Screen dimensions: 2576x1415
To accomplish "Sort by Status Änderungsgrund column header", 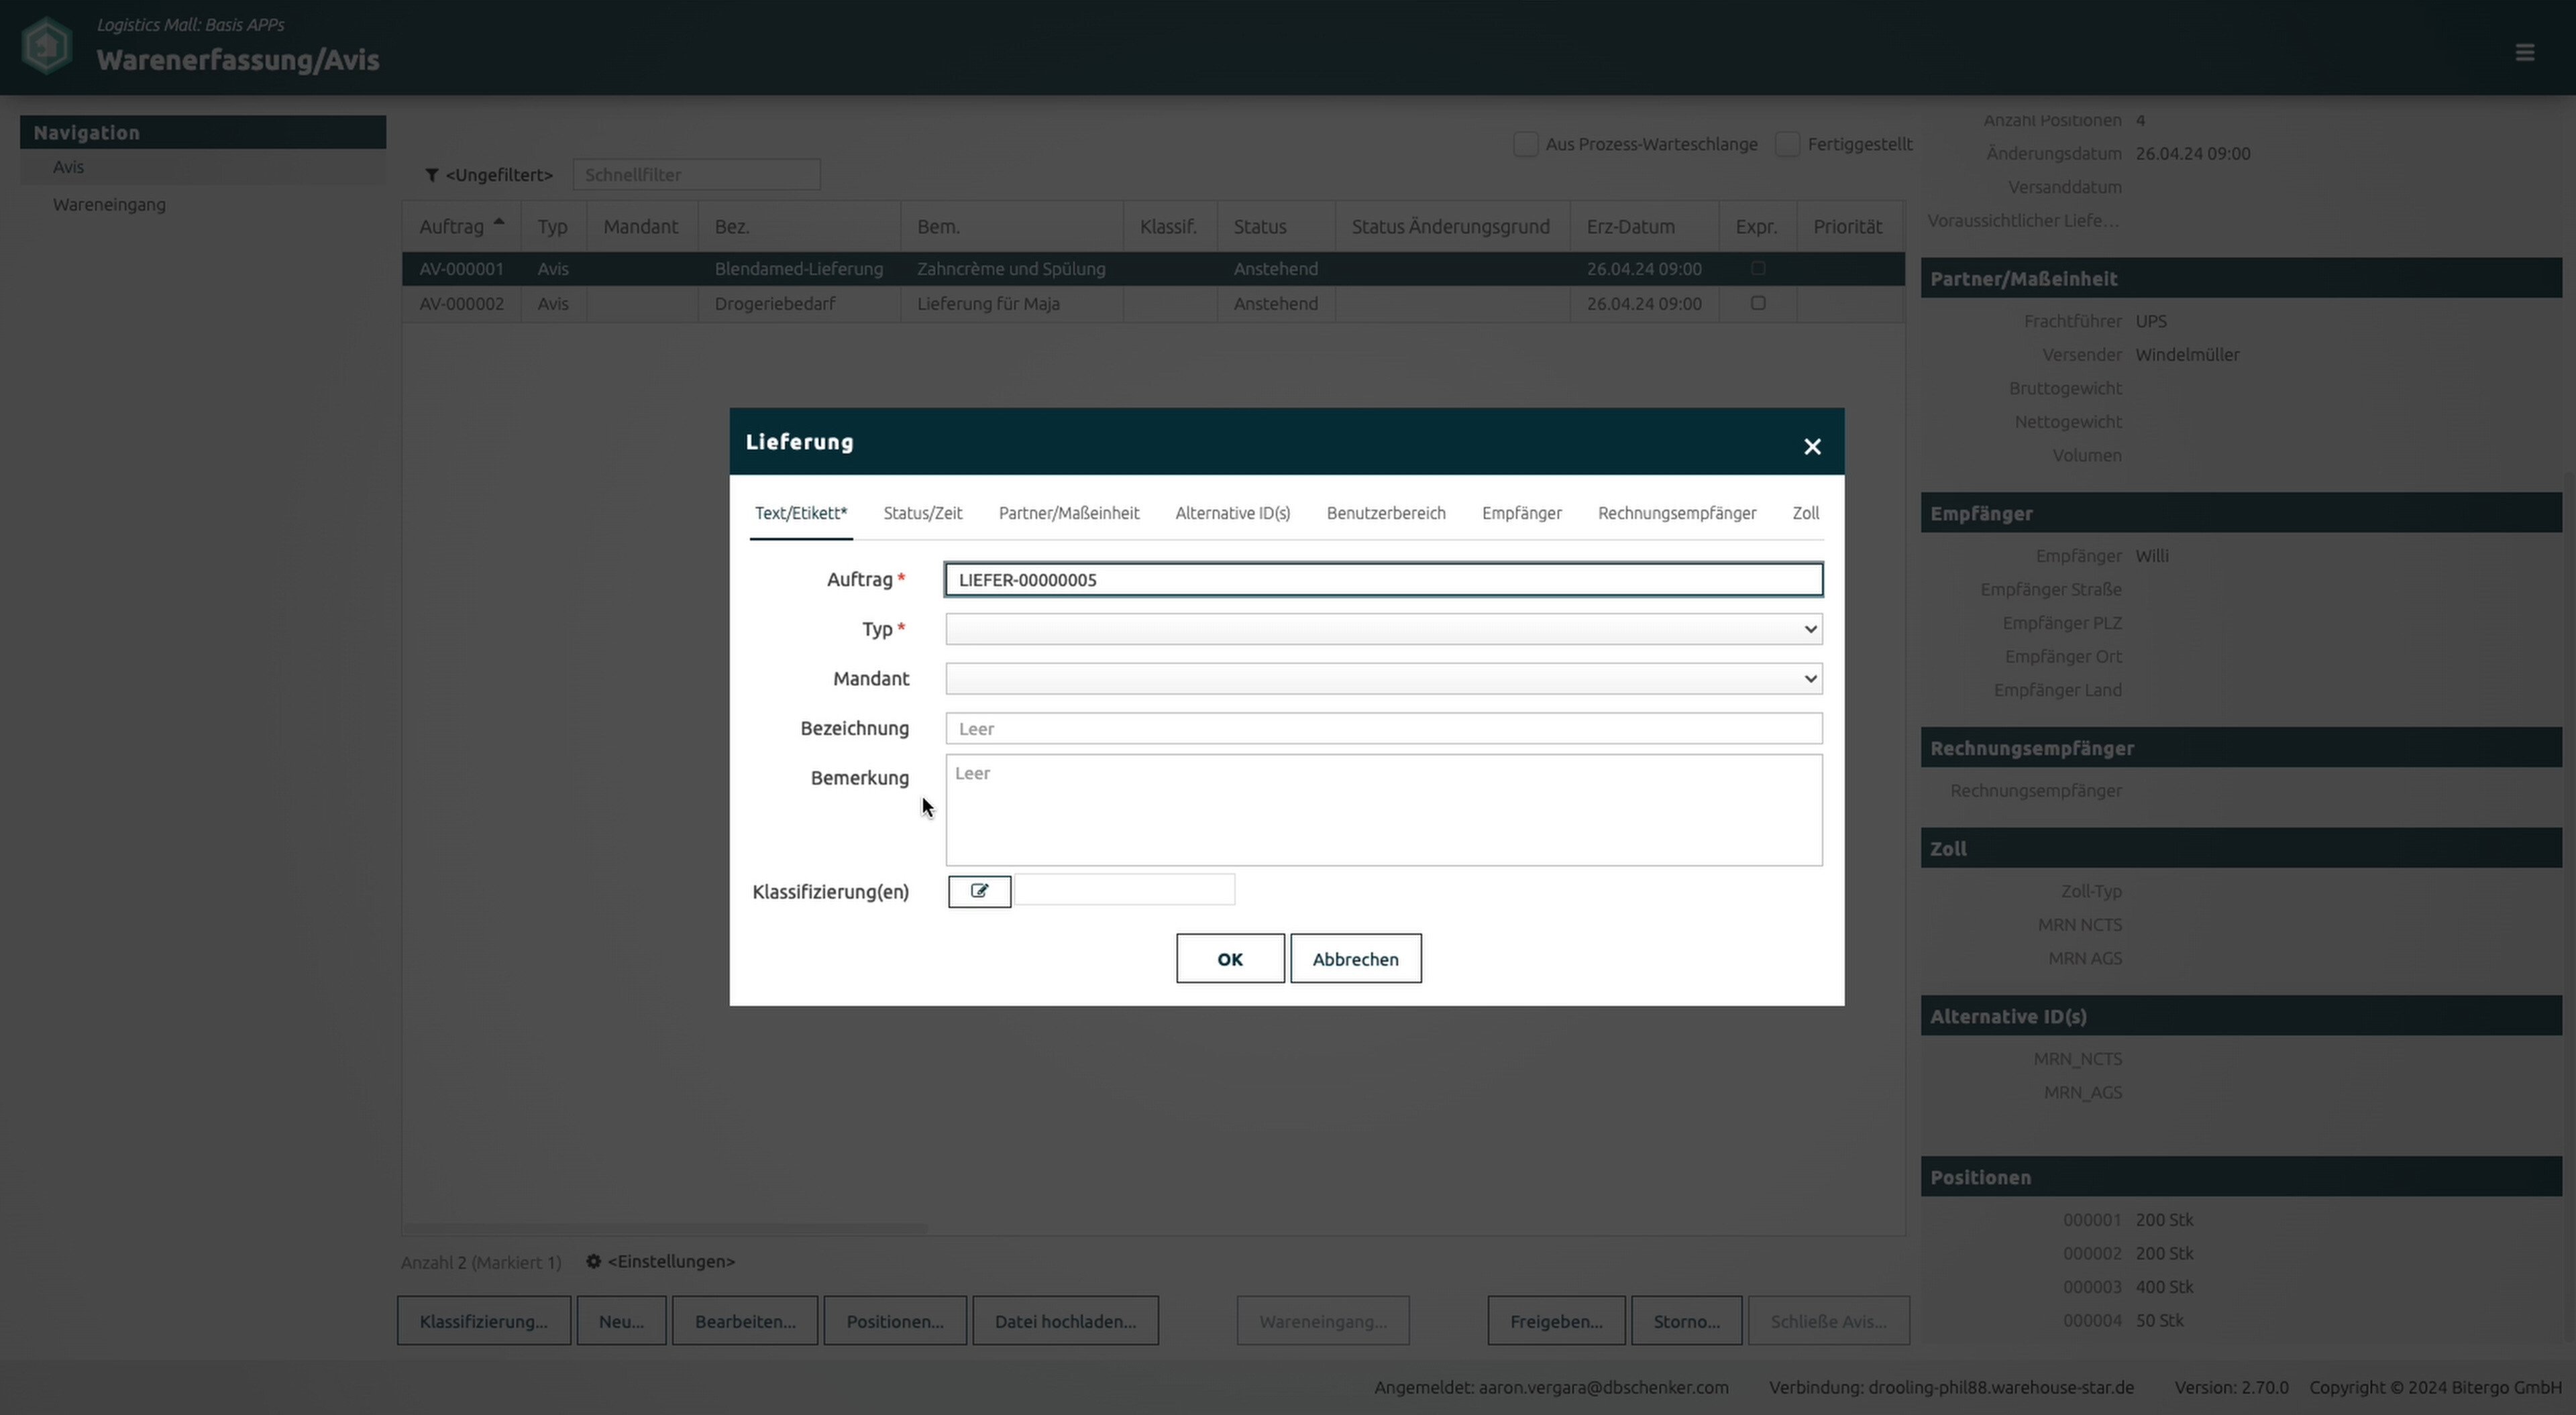I will coord(1452,227).
